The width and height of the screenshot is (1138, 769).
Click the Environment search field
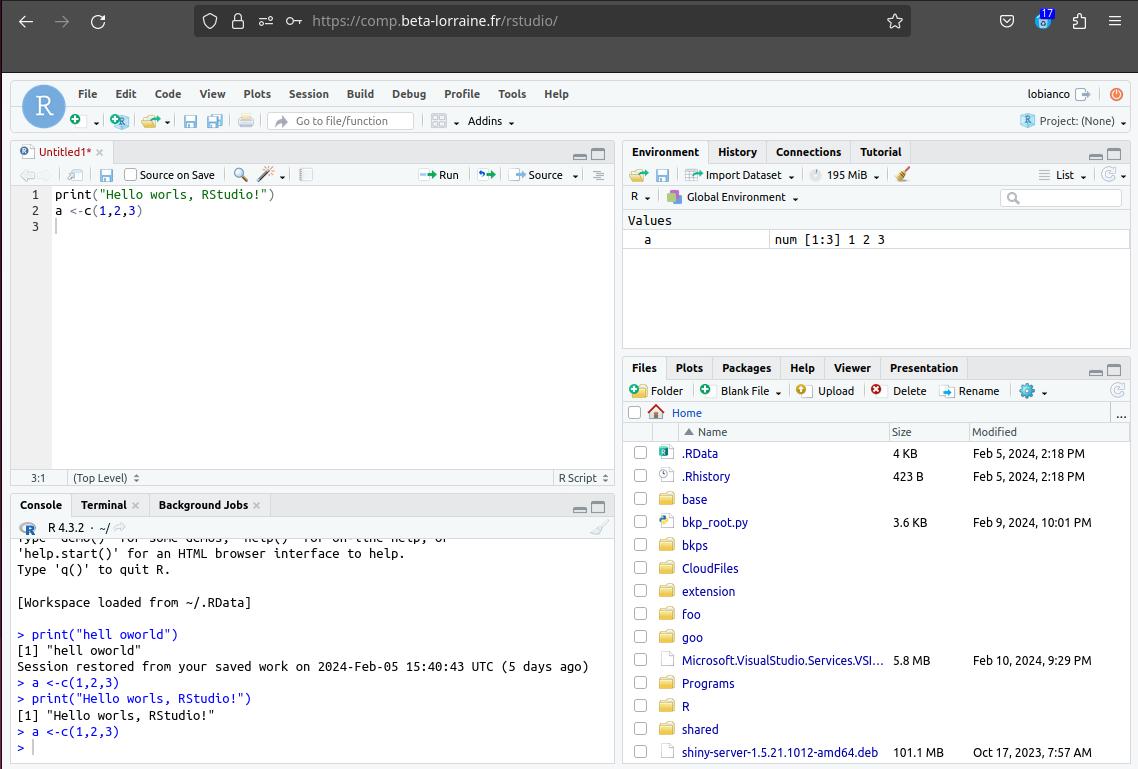pos(1060,197)
